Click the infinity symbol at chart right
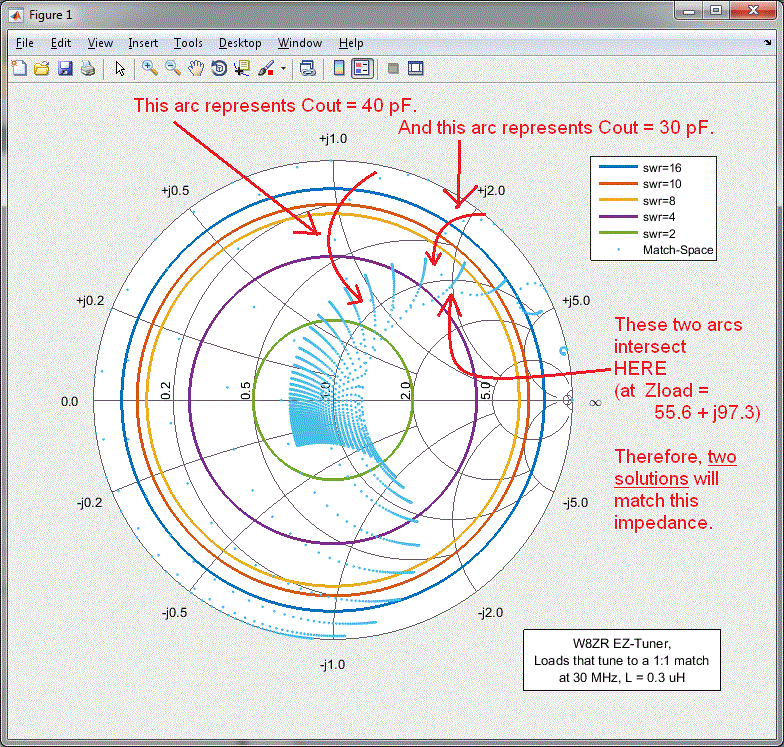 click(x=595, y=402)
